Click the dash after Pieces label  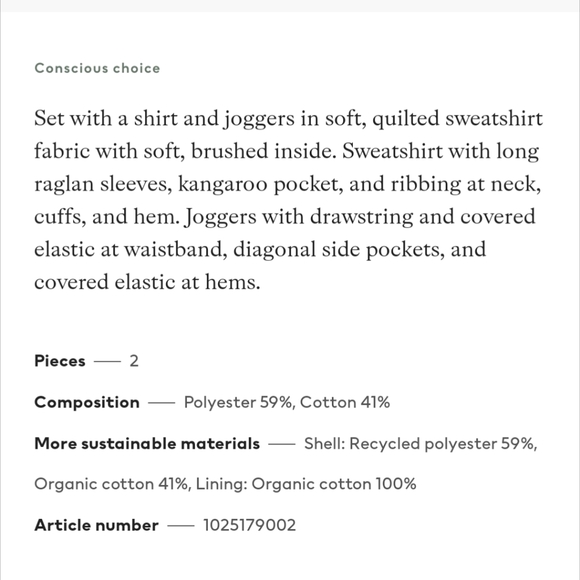pos(107,361)
